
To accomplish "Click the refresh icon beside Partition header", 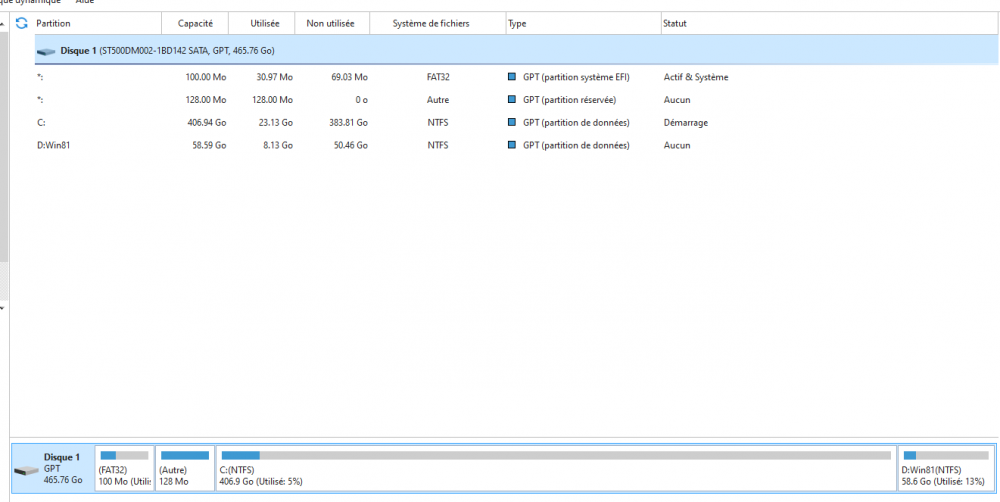I will [21, 22].
